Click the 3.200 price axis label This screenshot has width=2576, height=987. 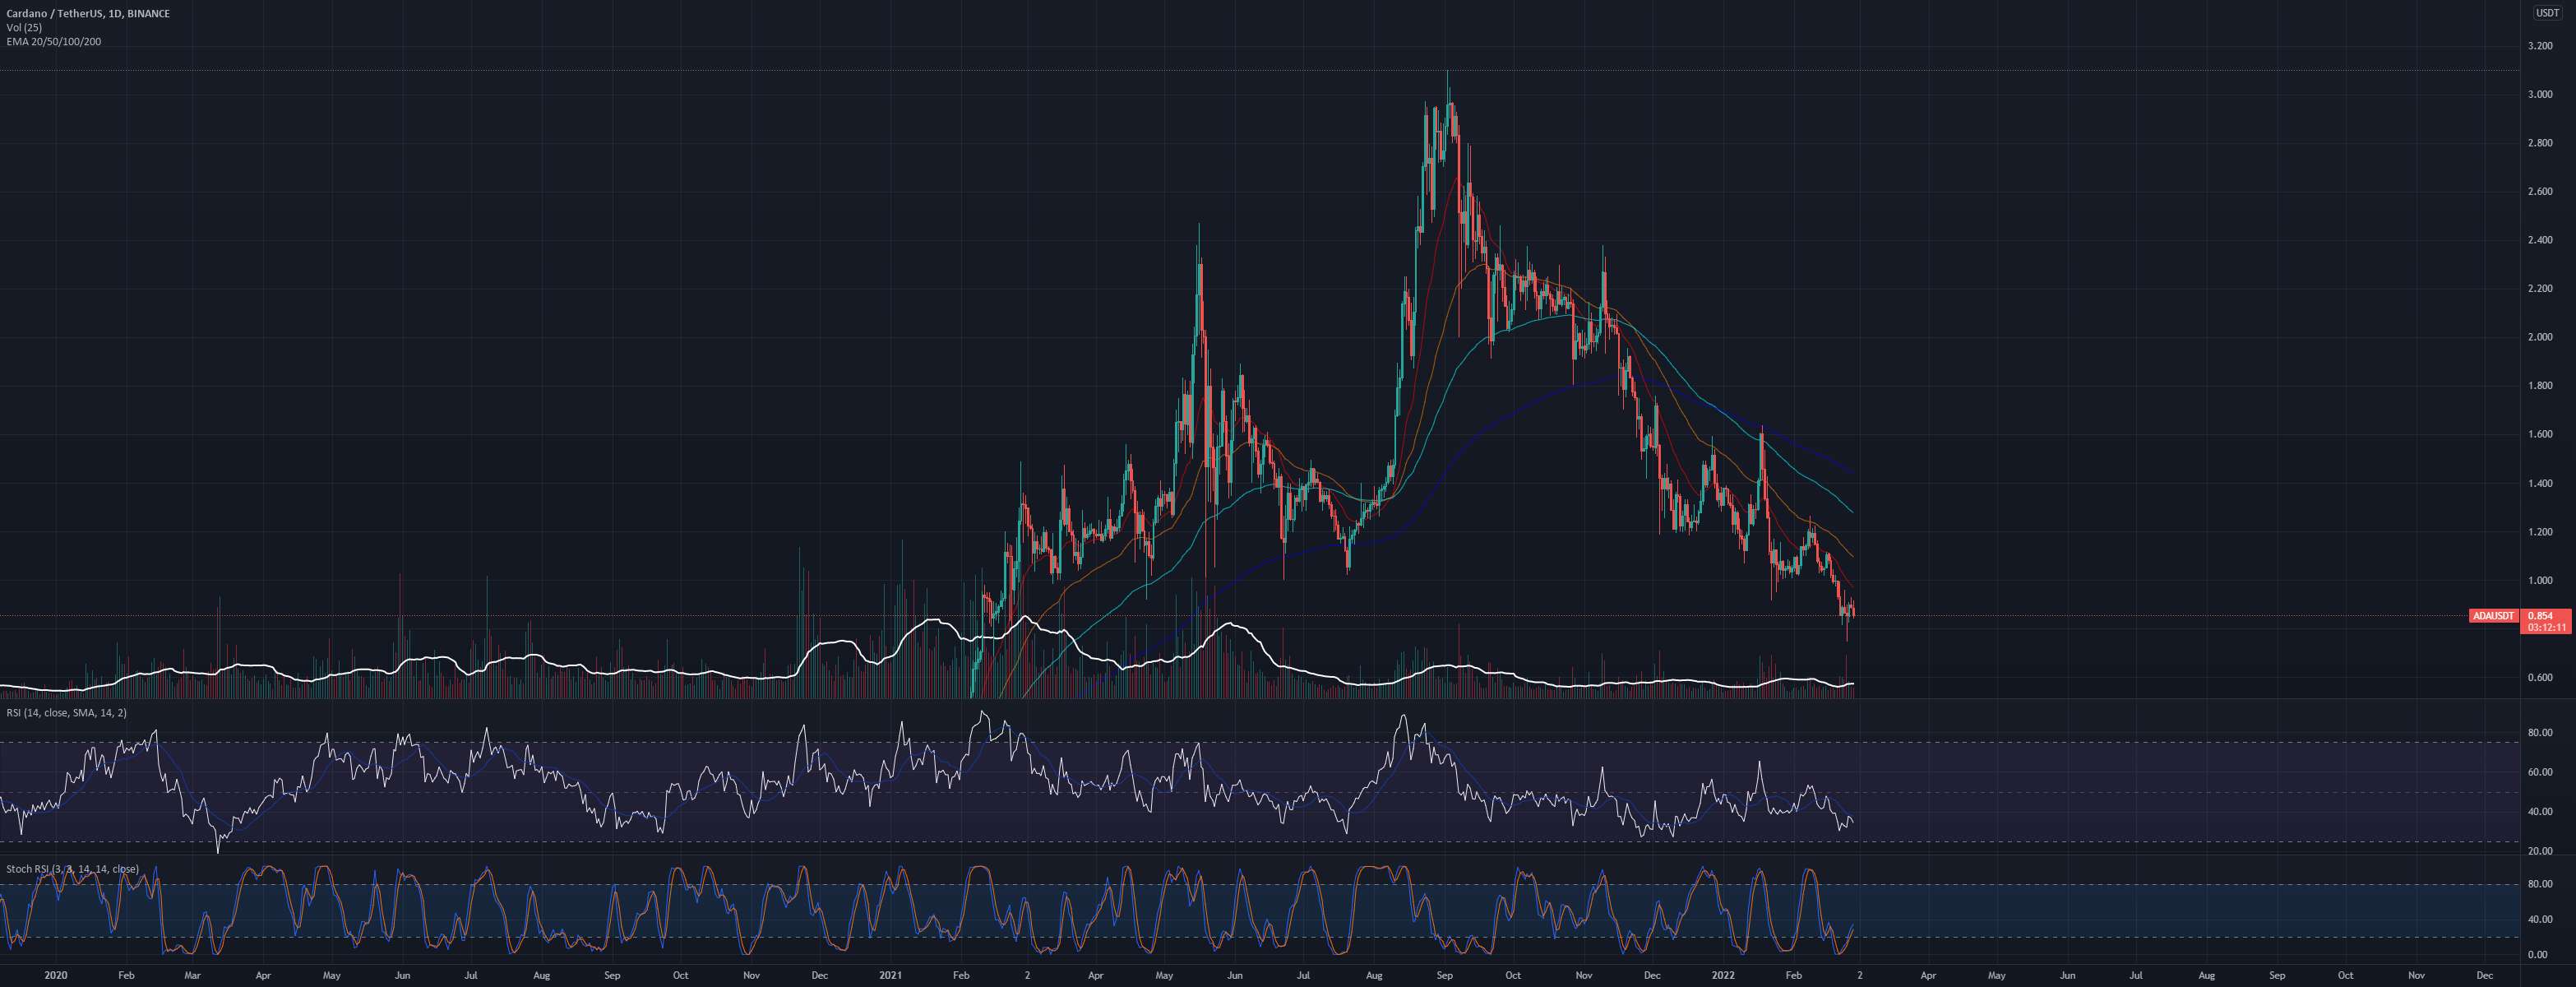coord(2540,46)
